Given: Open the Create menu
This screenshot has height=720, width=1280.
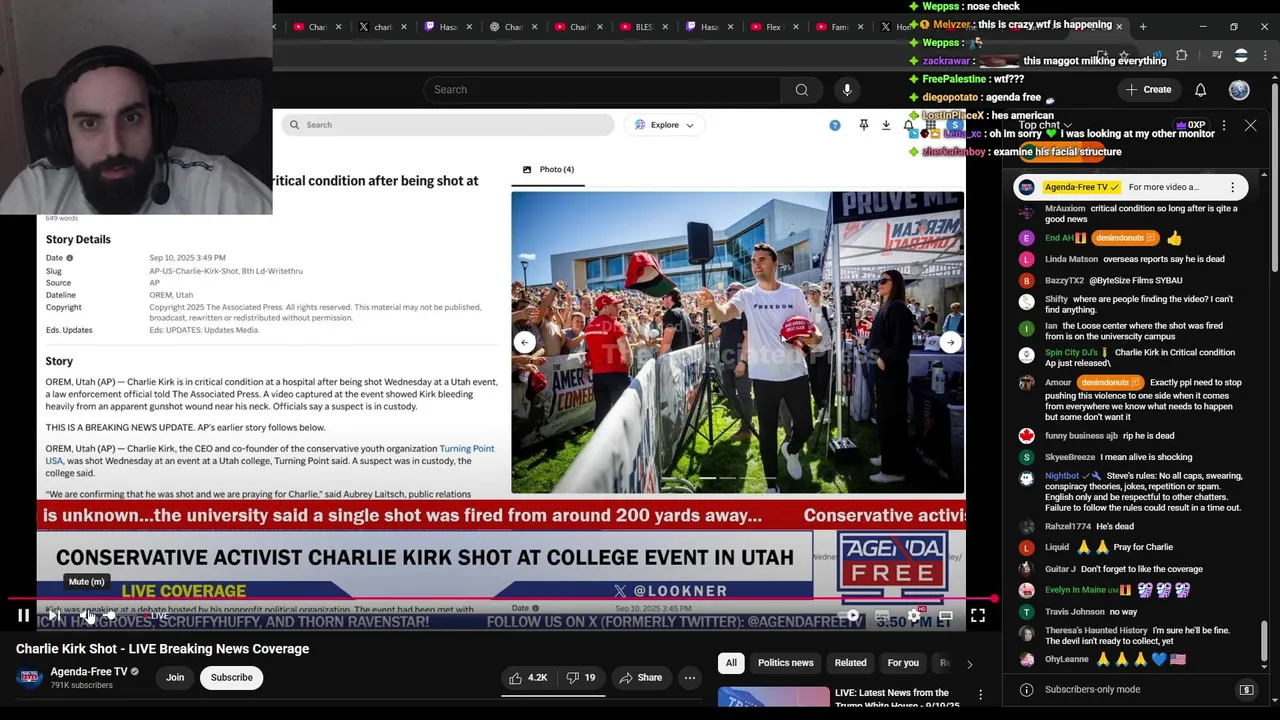Looking at the screenshot, I should click(x=1148, y=90).
